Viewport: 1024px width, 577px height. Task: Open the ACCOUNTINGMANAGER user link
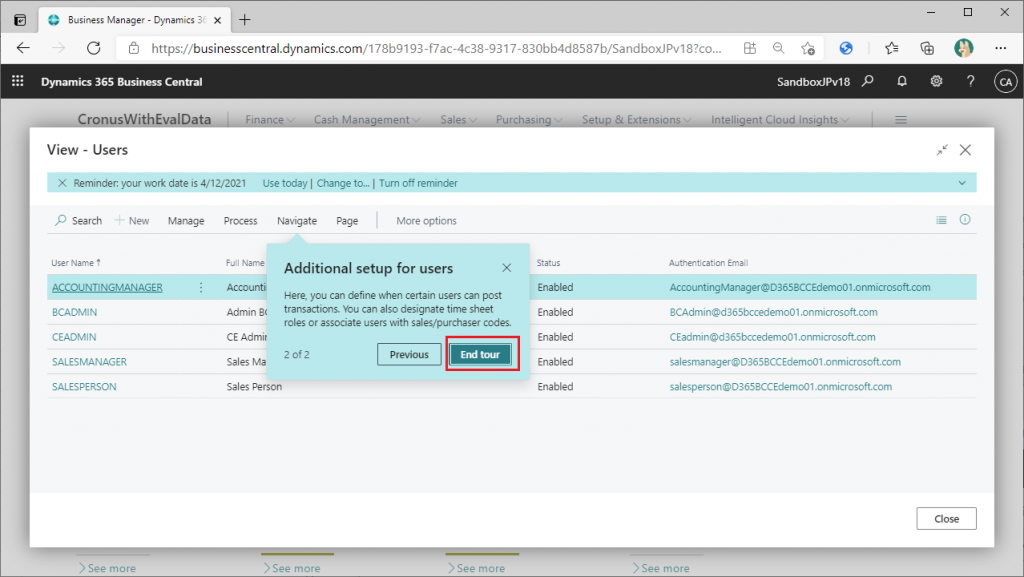107,287
